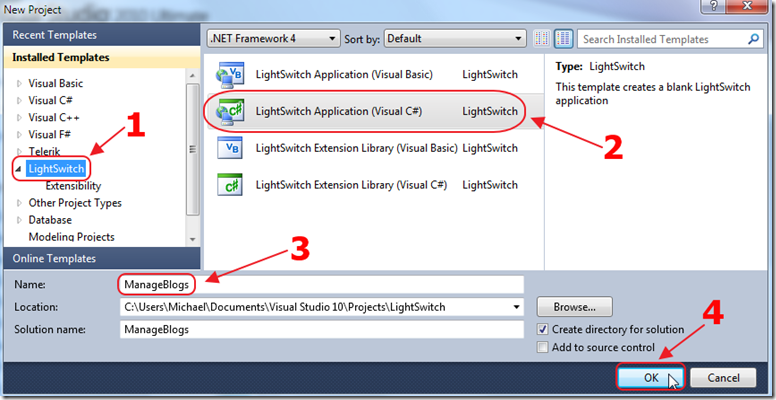The image size is (776, 400).
Task: Open the .NET Framework 4 dropdown
Action: (274, 39)
